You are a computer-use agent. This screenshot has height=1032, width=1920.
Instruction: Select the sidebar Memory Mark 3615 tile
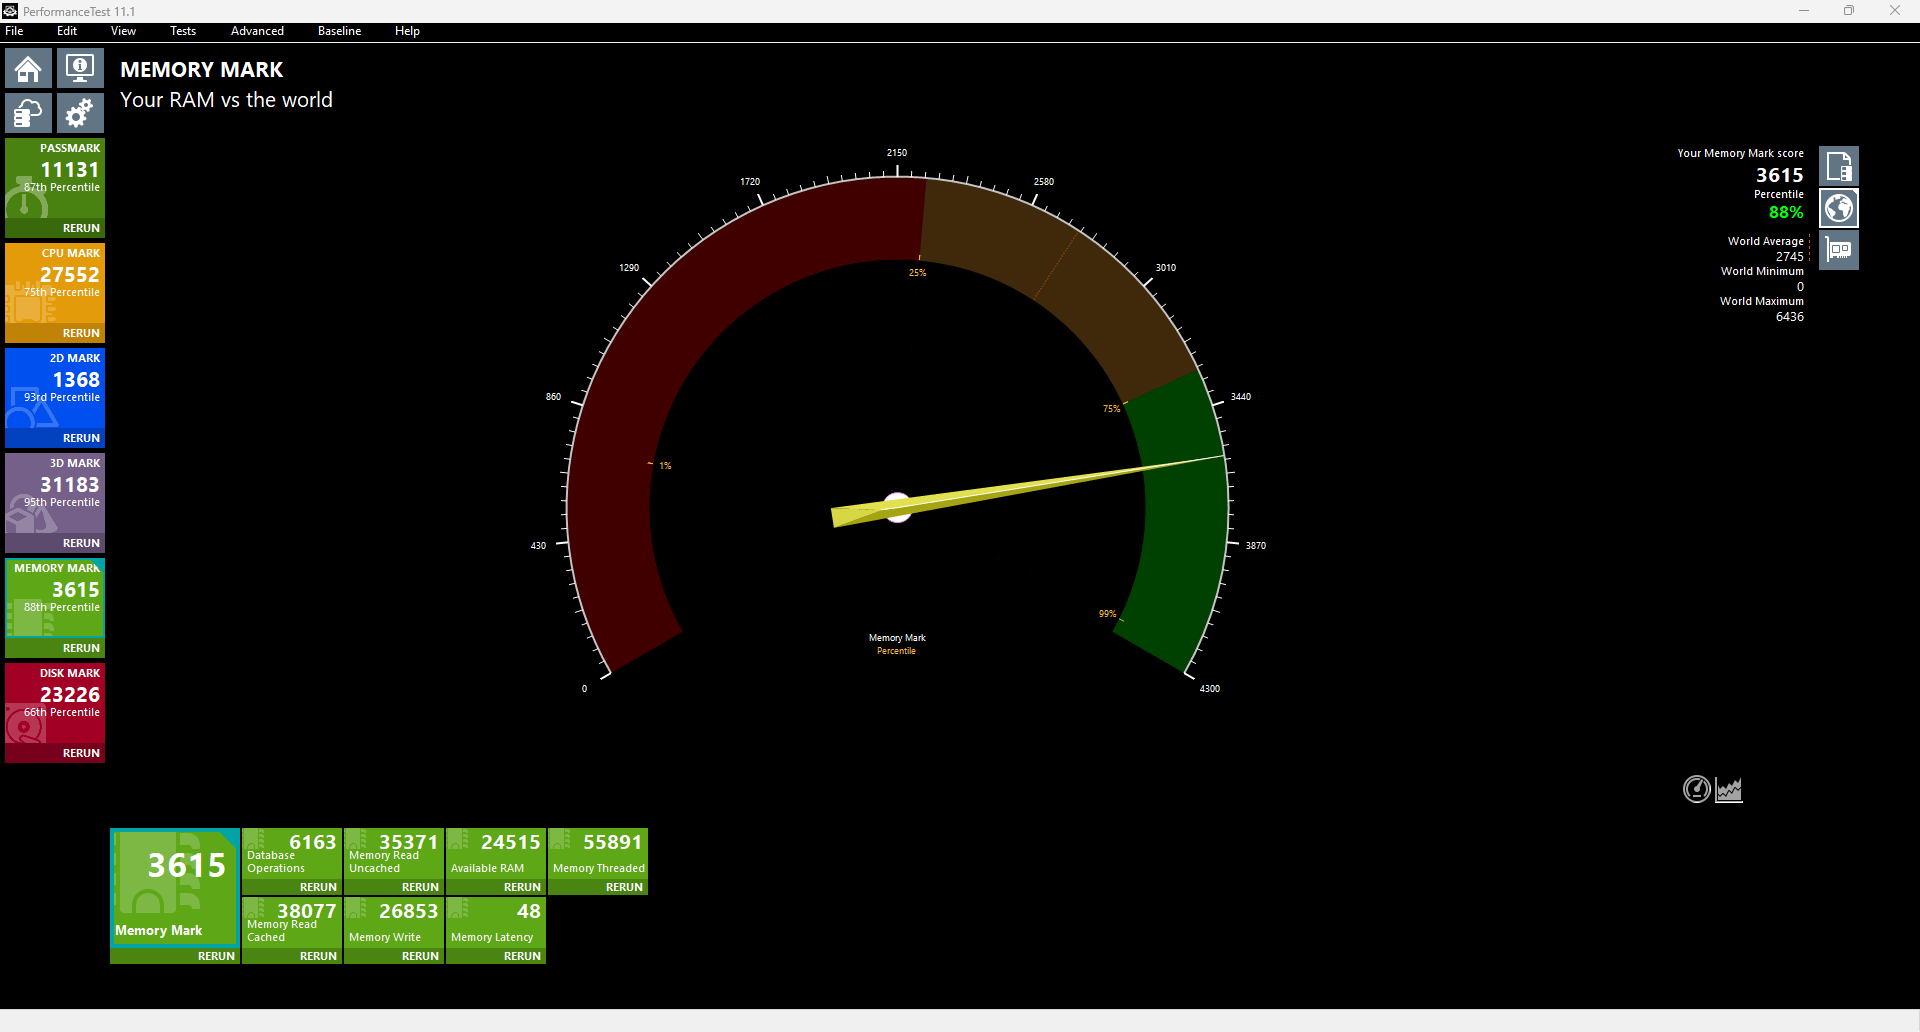55,599
